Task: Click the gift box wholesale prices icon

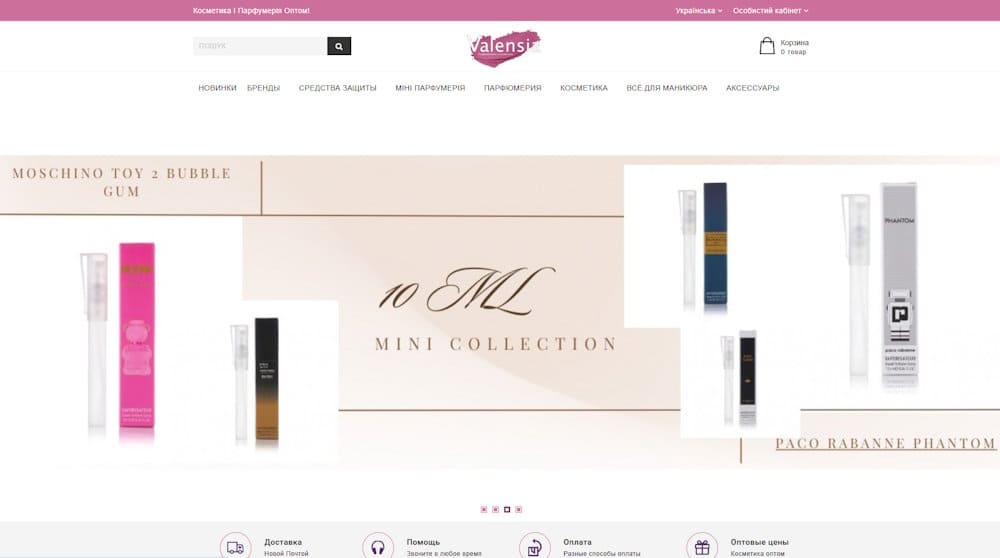Action: (702, 547)
